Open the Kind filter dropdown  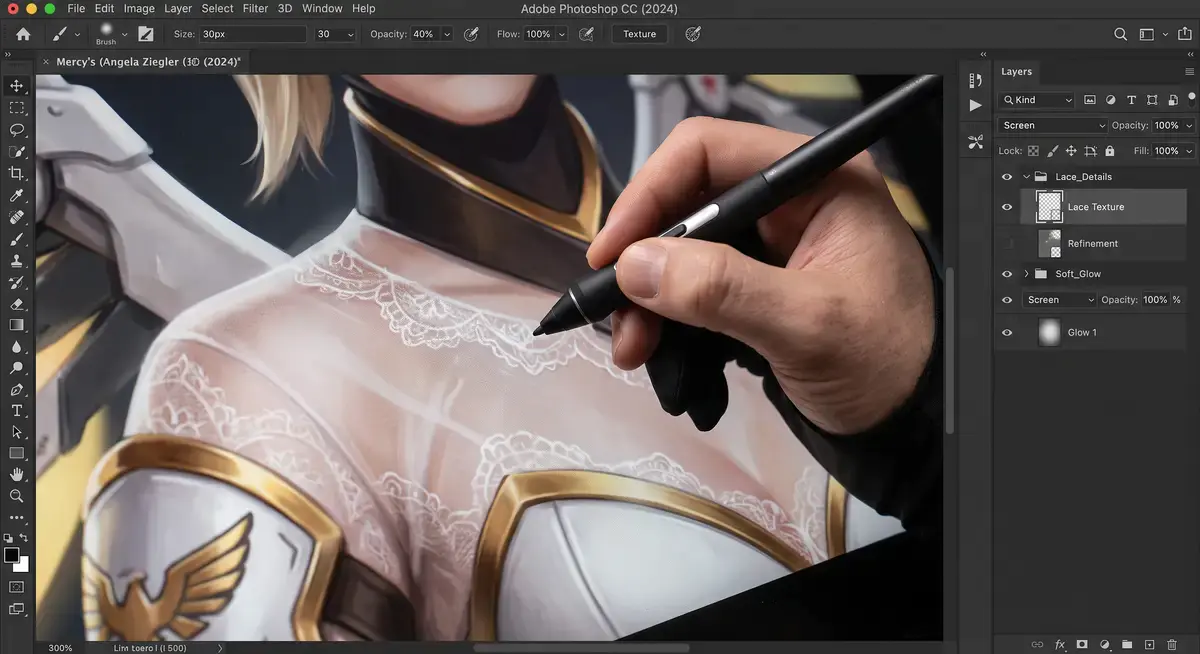tap(1036, 100)
